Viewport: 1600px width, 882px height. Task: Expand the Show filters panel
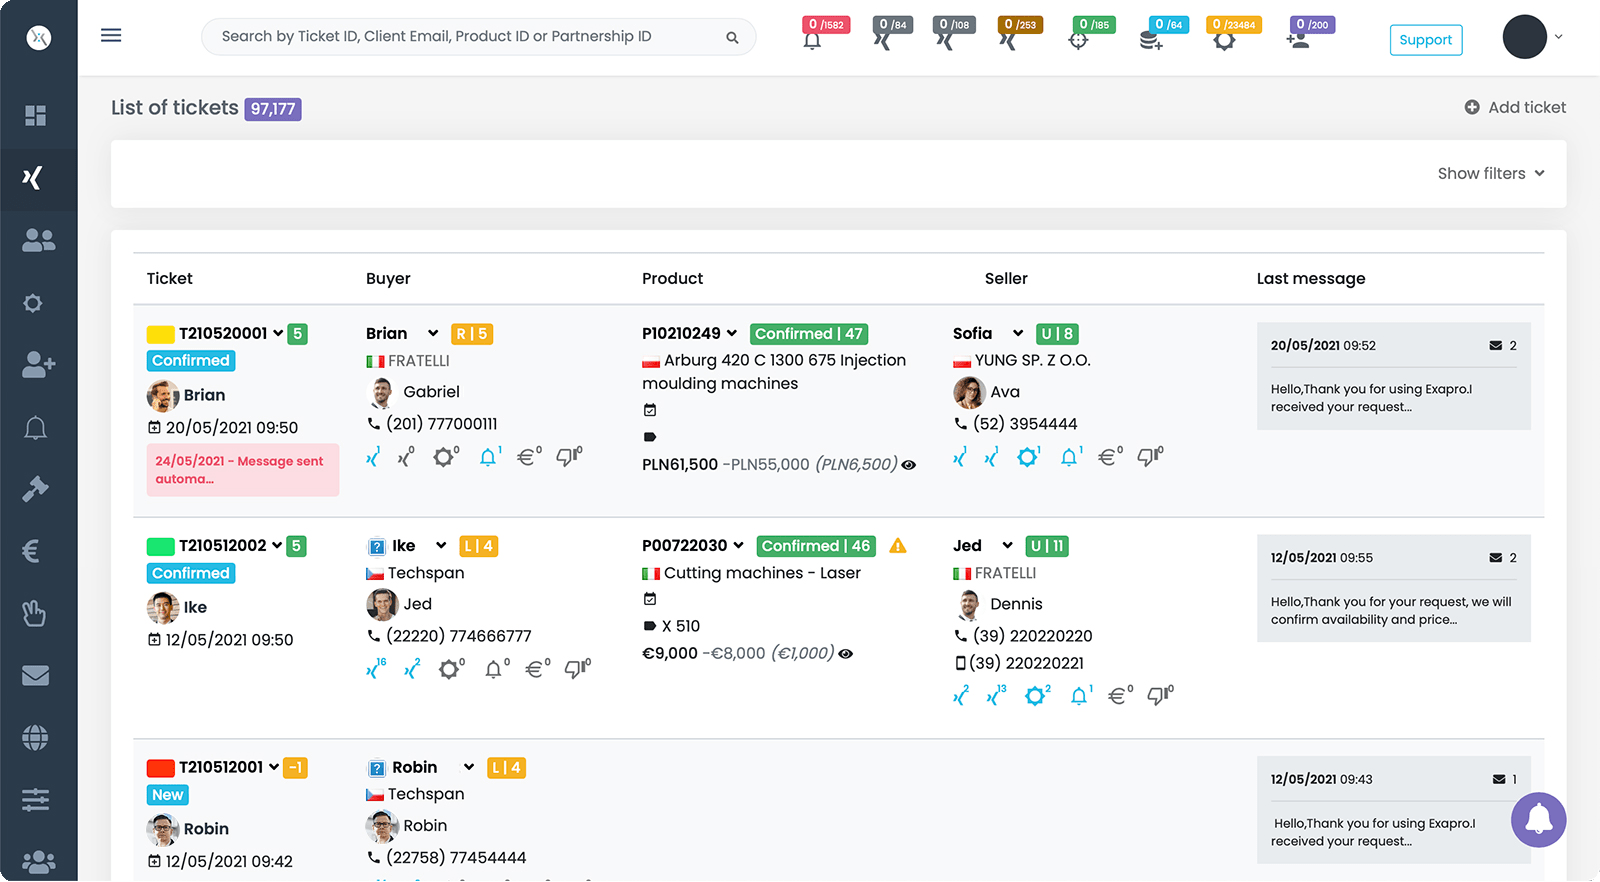click(1491, 174)
